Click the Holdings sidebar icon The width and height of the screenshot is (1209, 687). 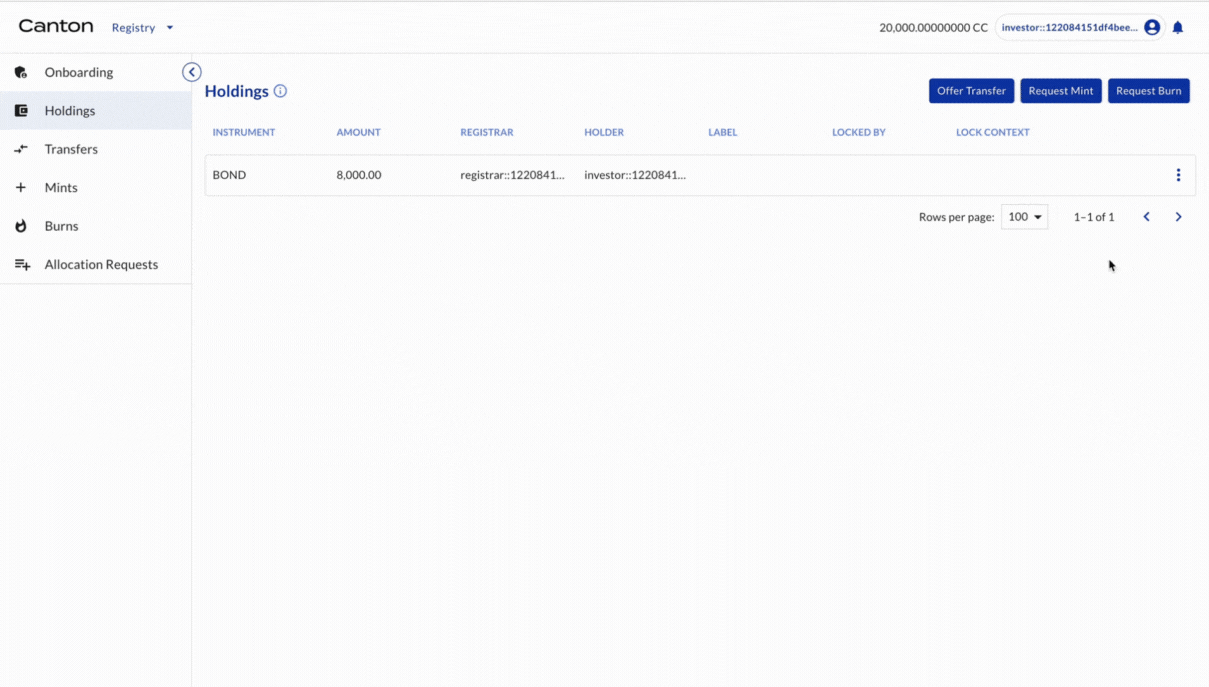point(21,110)
